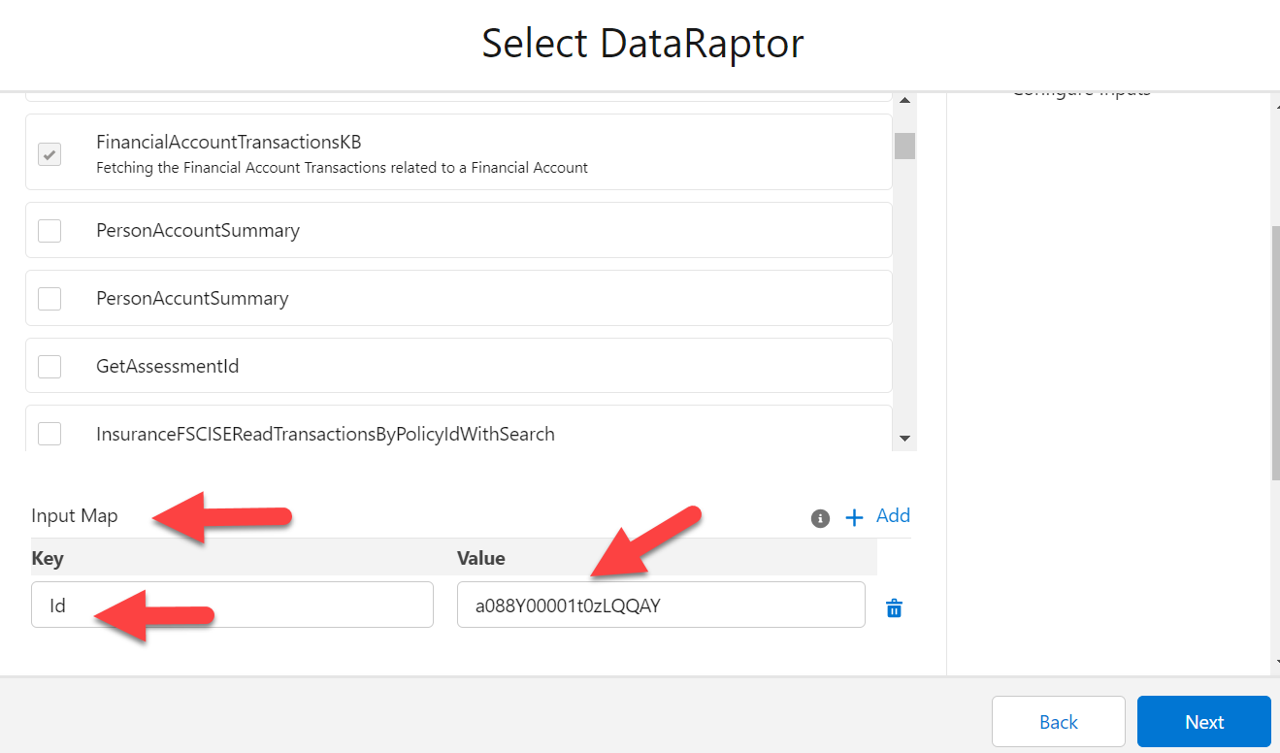Delete the Id input map row
Image resolution: width=1280 pixels, height=753 pixels.
pos(894,607)
